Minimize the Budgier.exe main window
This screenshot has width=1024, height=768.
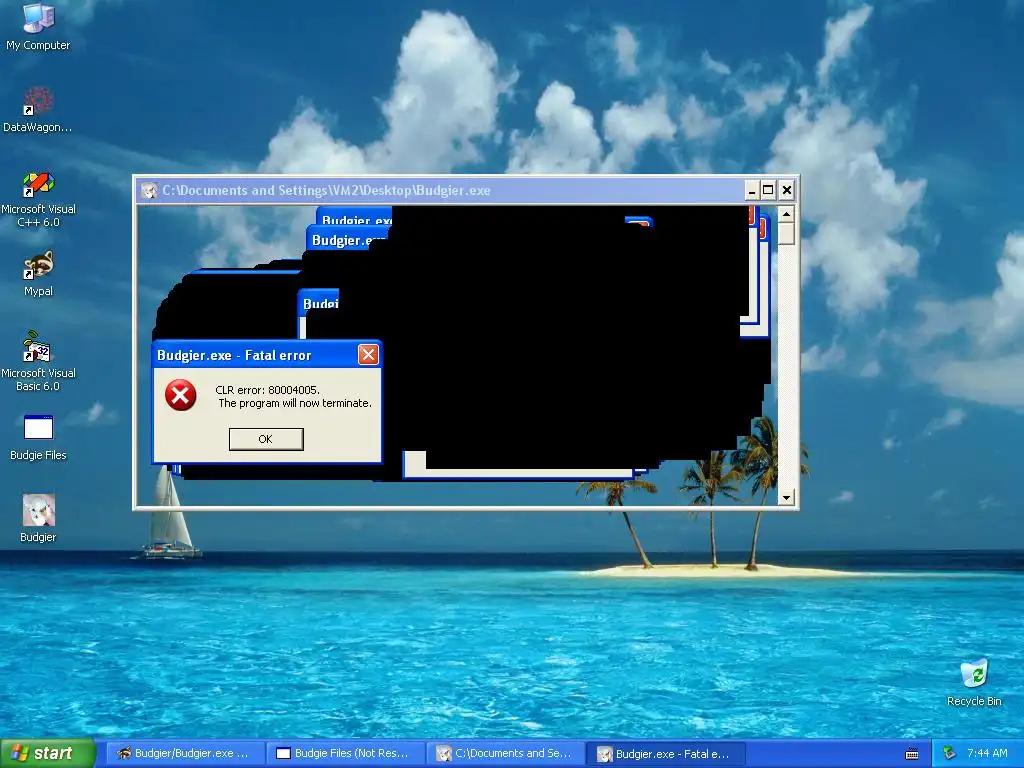tap(752, 191)
